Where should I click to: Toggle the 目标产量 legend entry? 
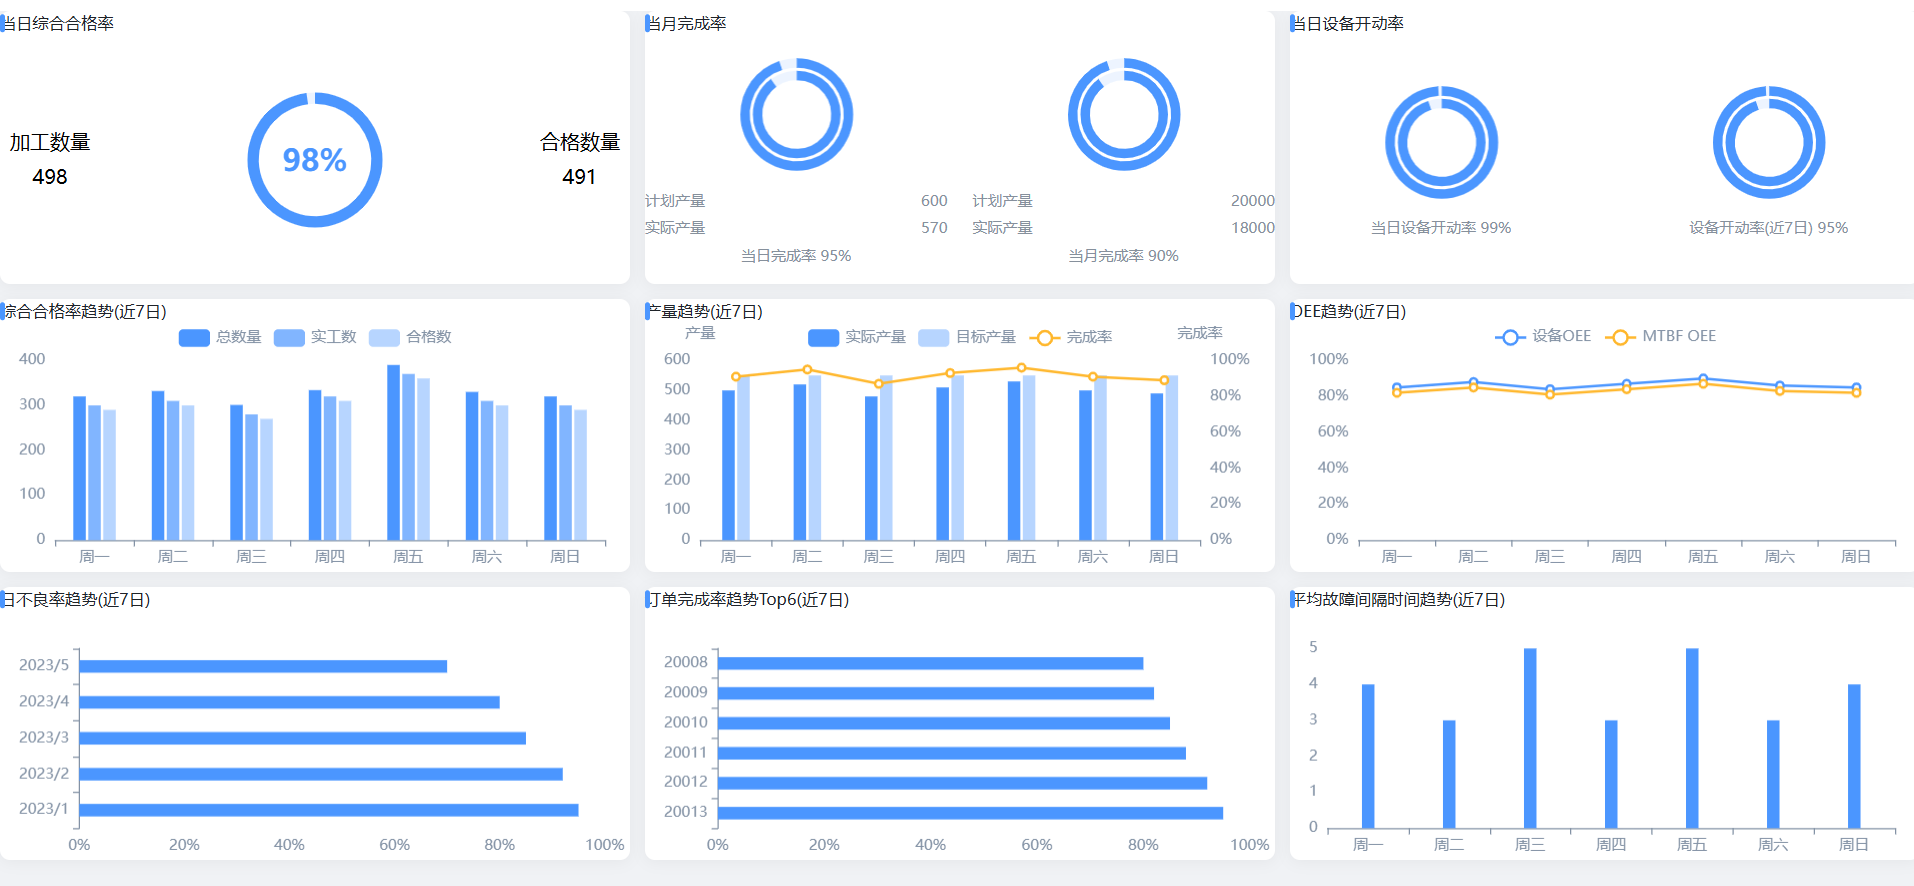click(x=967, y=337)
